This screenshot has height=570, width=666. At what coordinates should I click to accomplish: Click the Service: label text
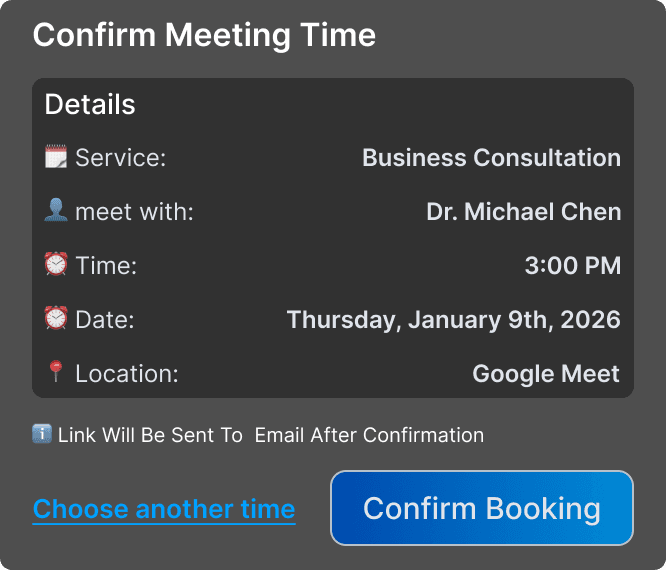[x=120, y=158]
